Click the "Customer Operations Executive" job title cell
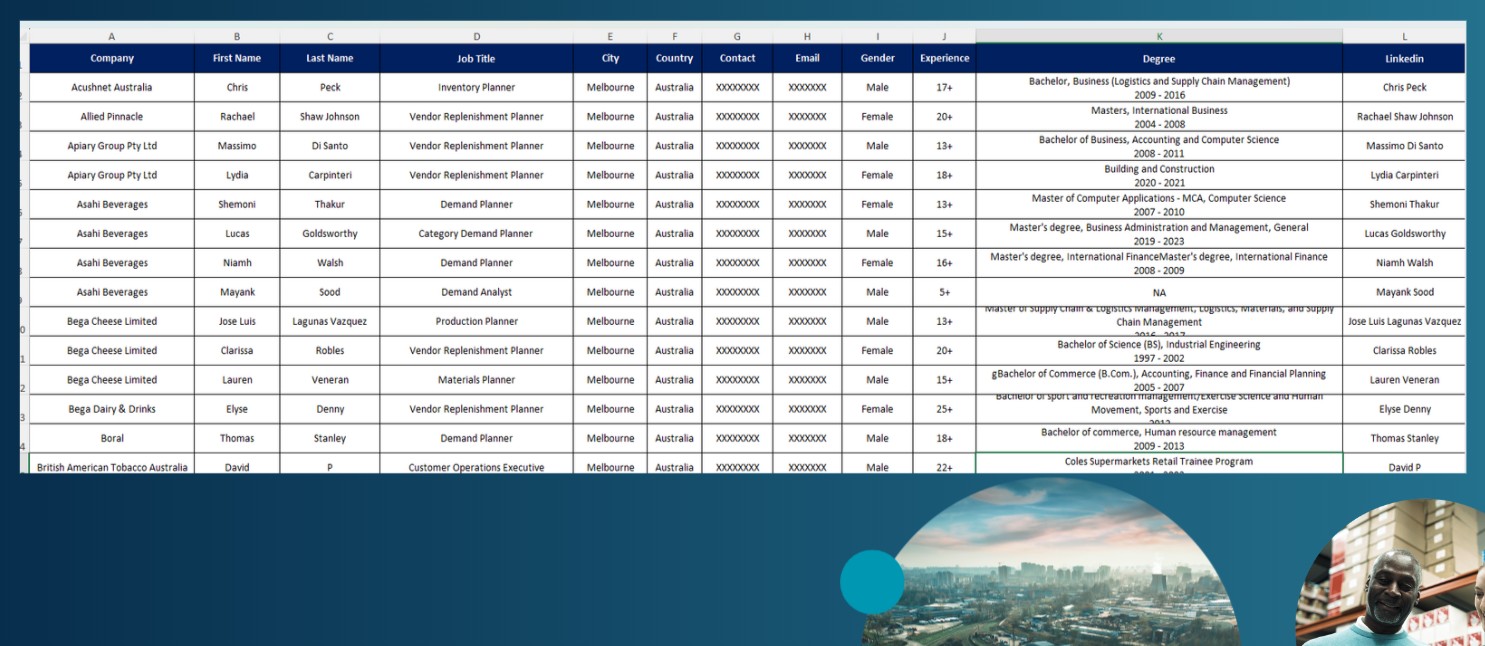Viewport: 1485px width, 646px height. pyautogui.click(x=476, y=464)
